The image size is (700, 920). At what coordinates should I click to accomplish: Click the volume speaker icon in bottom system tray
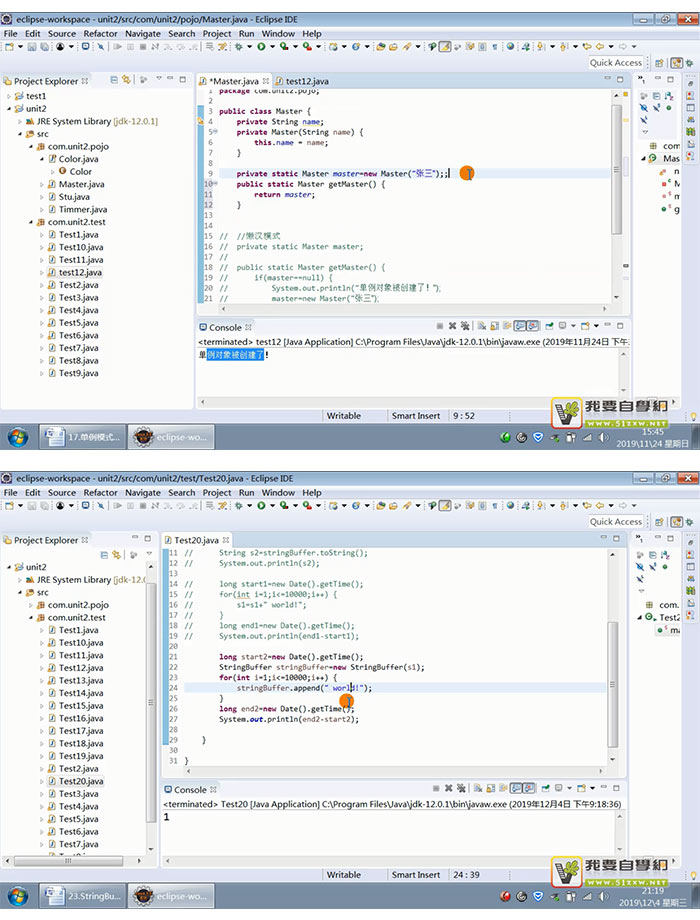pos(603,896)
